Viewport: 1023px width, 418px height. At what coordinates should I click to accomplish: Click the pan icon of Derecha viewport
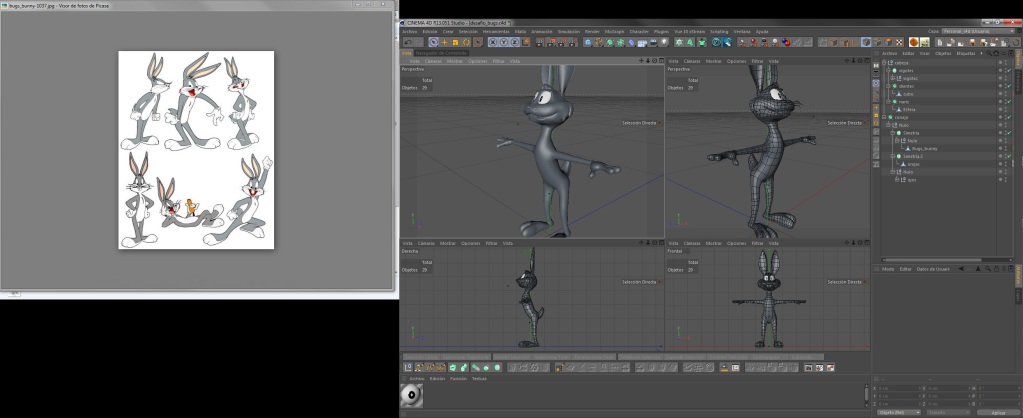(641, 243)
